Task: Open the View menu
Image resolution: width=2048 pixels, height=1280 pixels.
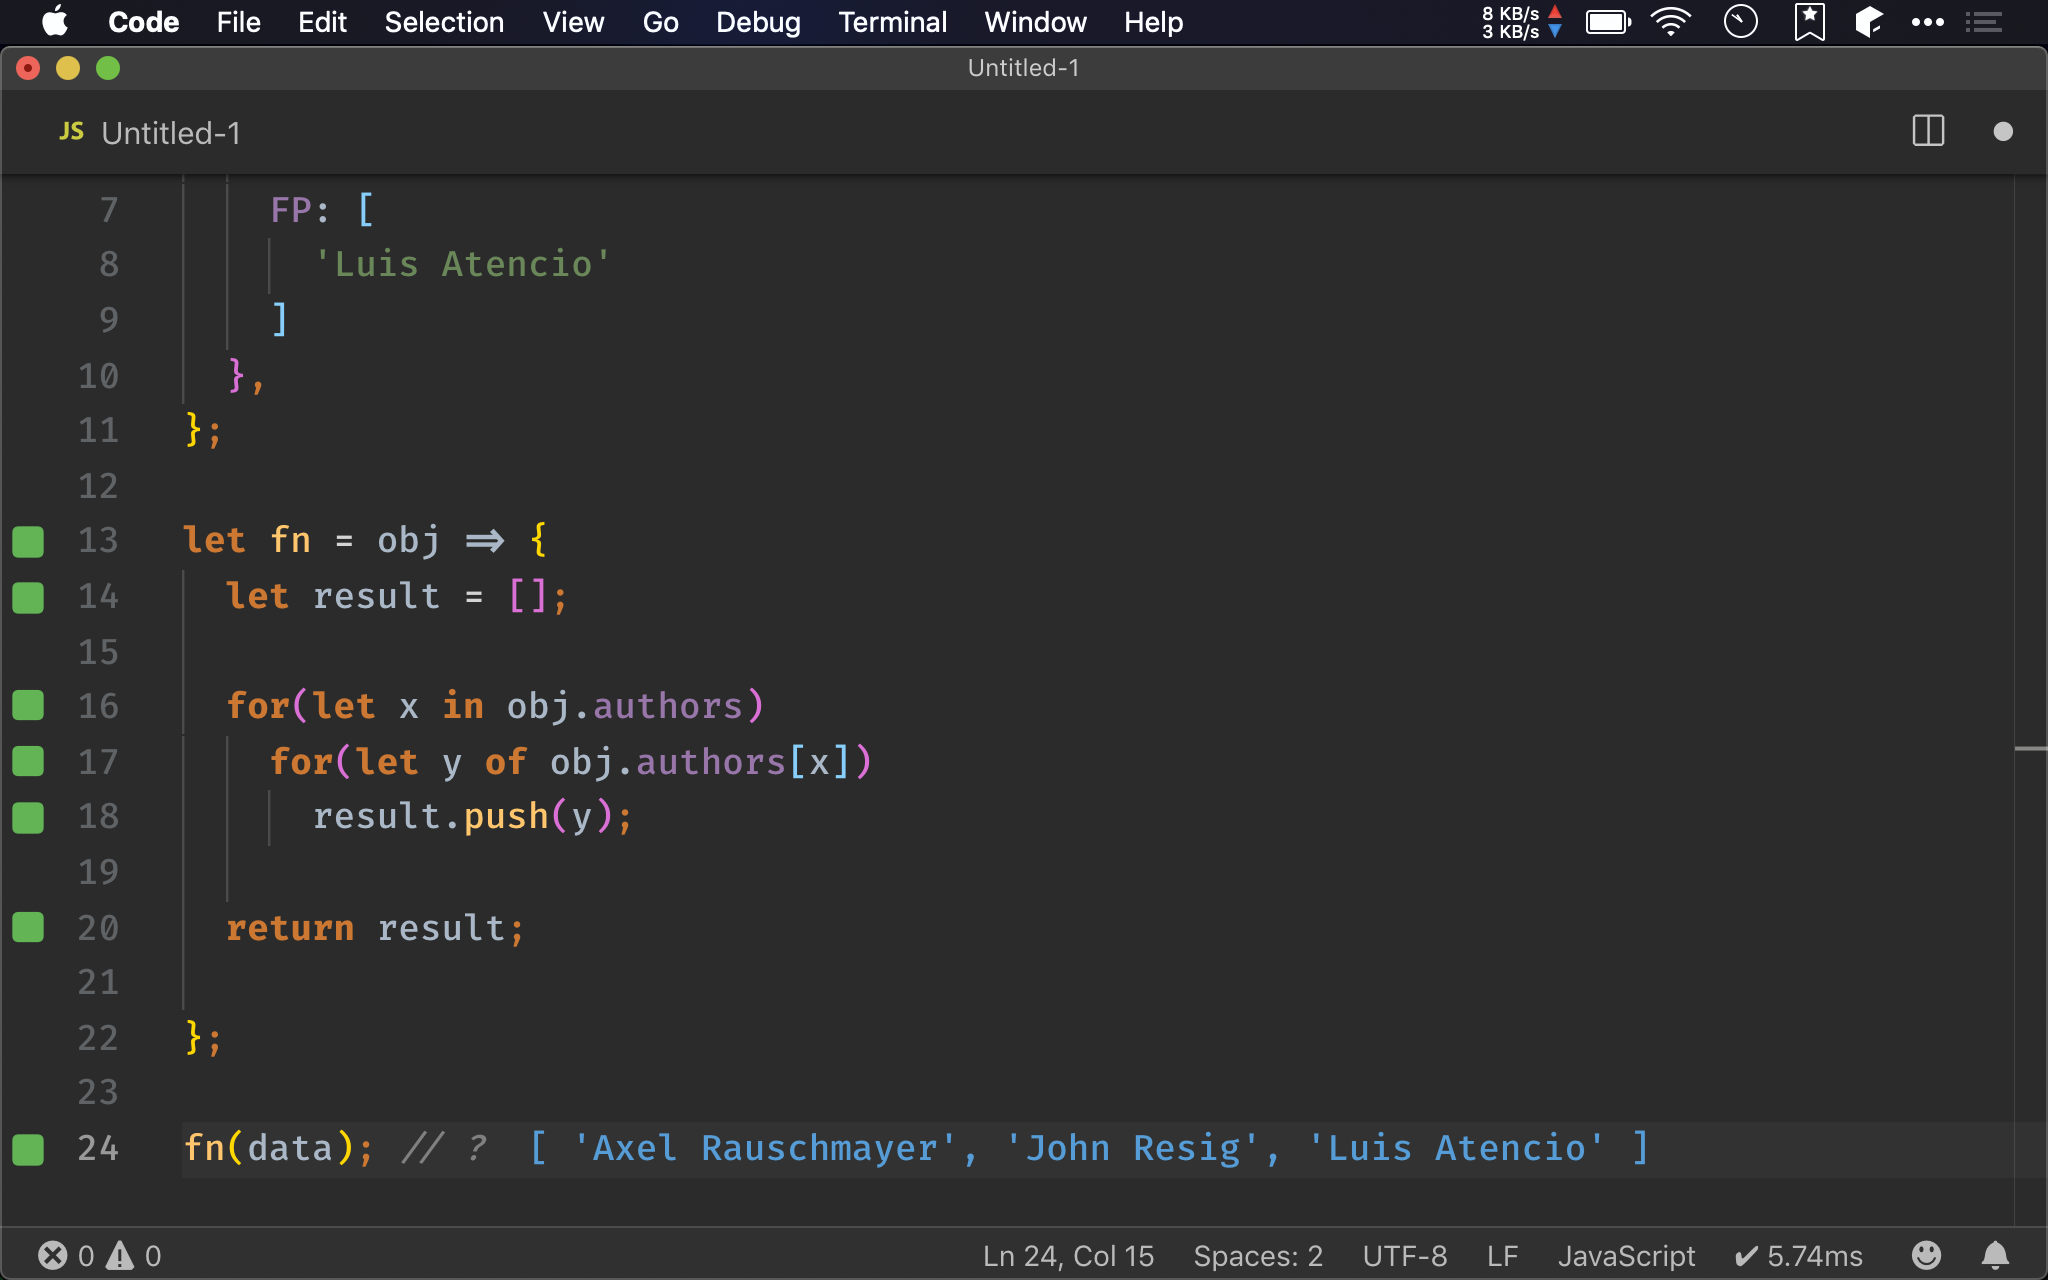Action: 573,22
